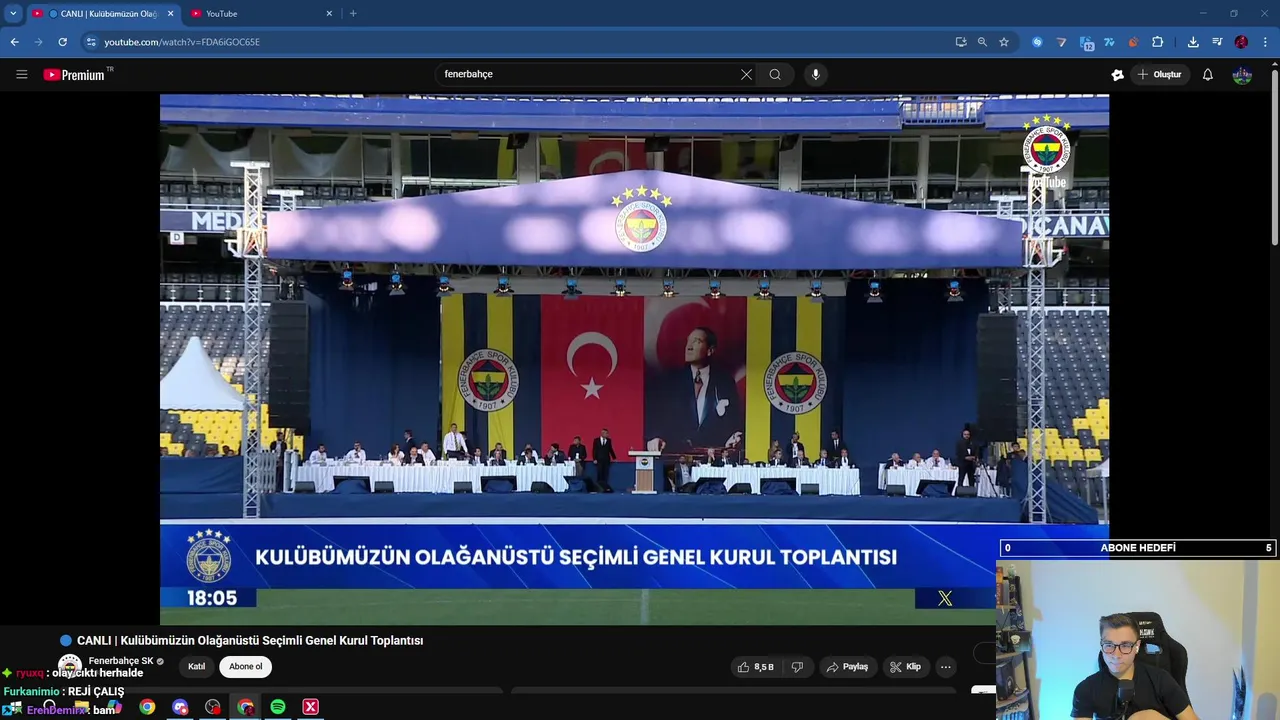1280x720 pixels.
Task: Open the YouTube hamburger guide menu
Action: [x=21, y=74]
